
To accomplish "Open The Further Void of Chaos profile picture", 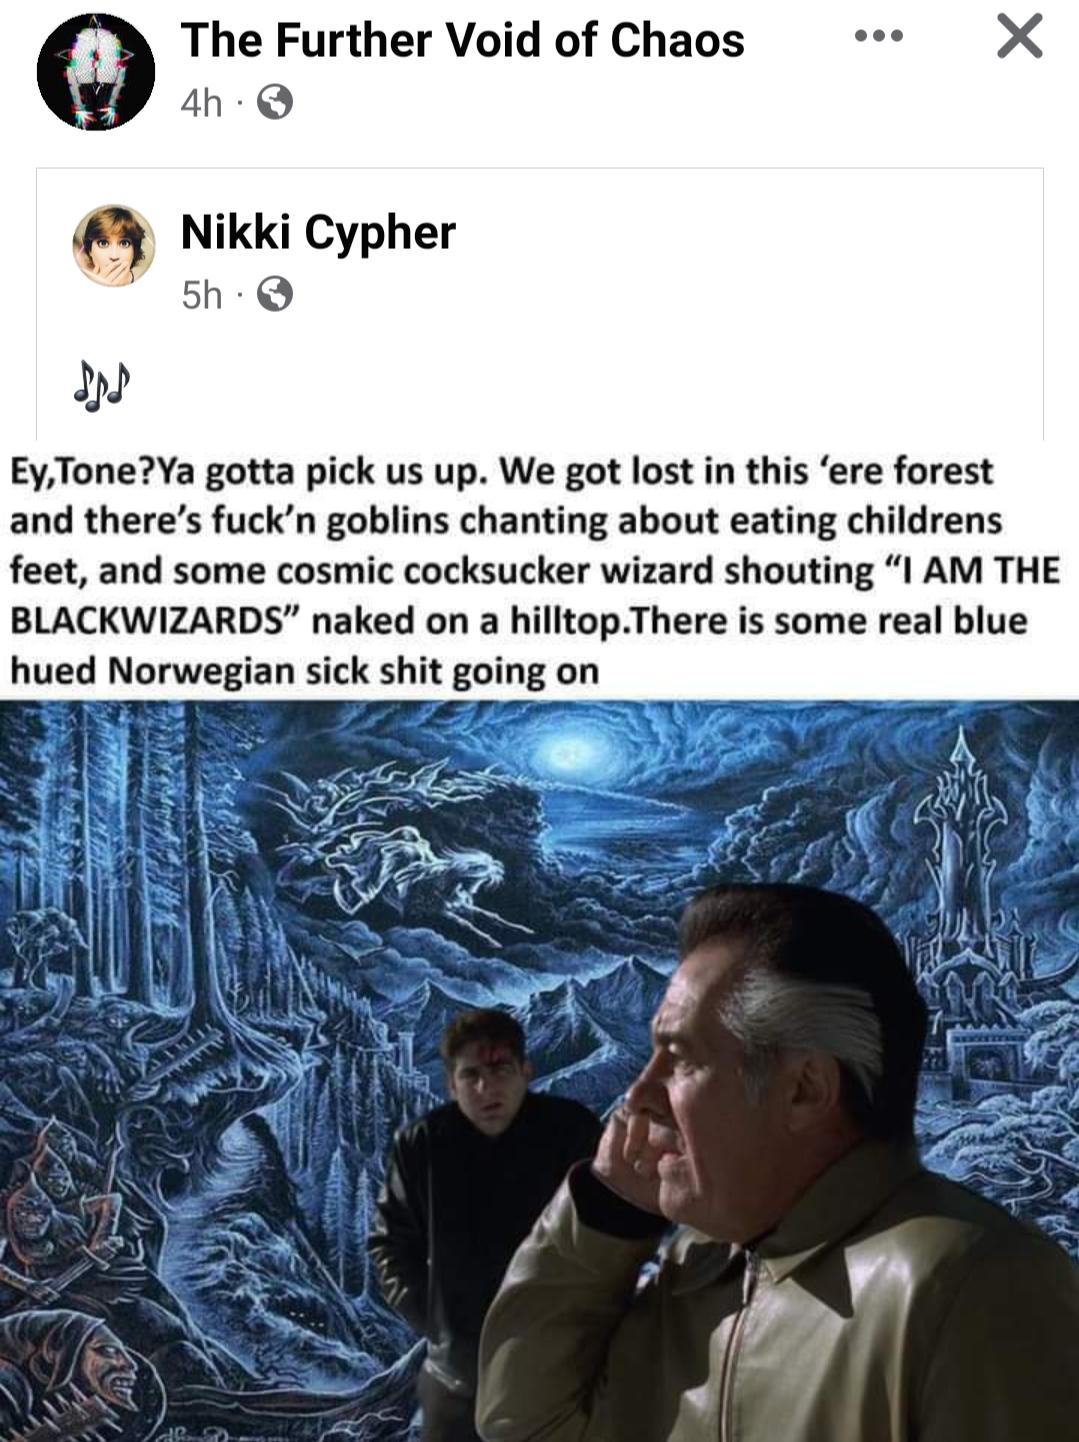I will point(96,71).
